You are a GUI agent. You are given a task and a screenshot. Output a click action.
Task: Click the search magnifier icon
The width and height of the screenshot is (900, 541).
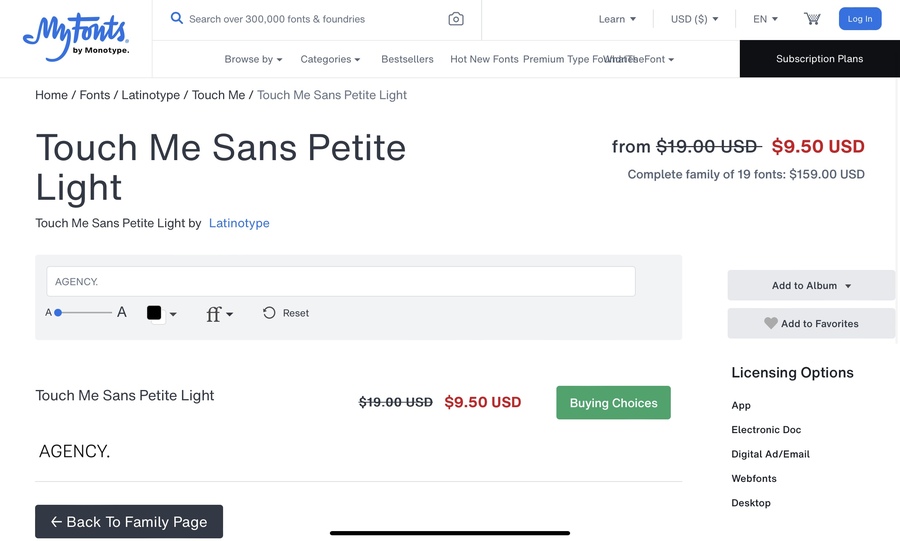coord(177,18)
